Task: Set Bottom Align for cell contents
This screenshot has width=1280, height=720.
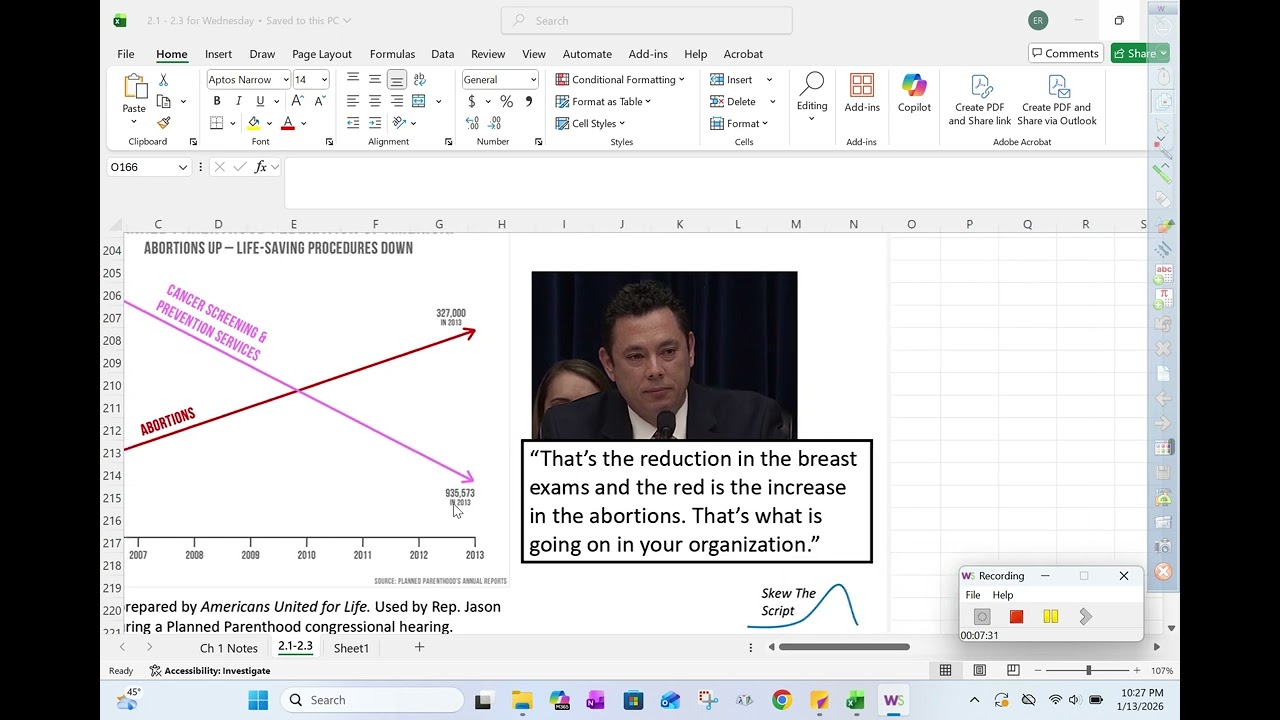Action: (397, 79)
